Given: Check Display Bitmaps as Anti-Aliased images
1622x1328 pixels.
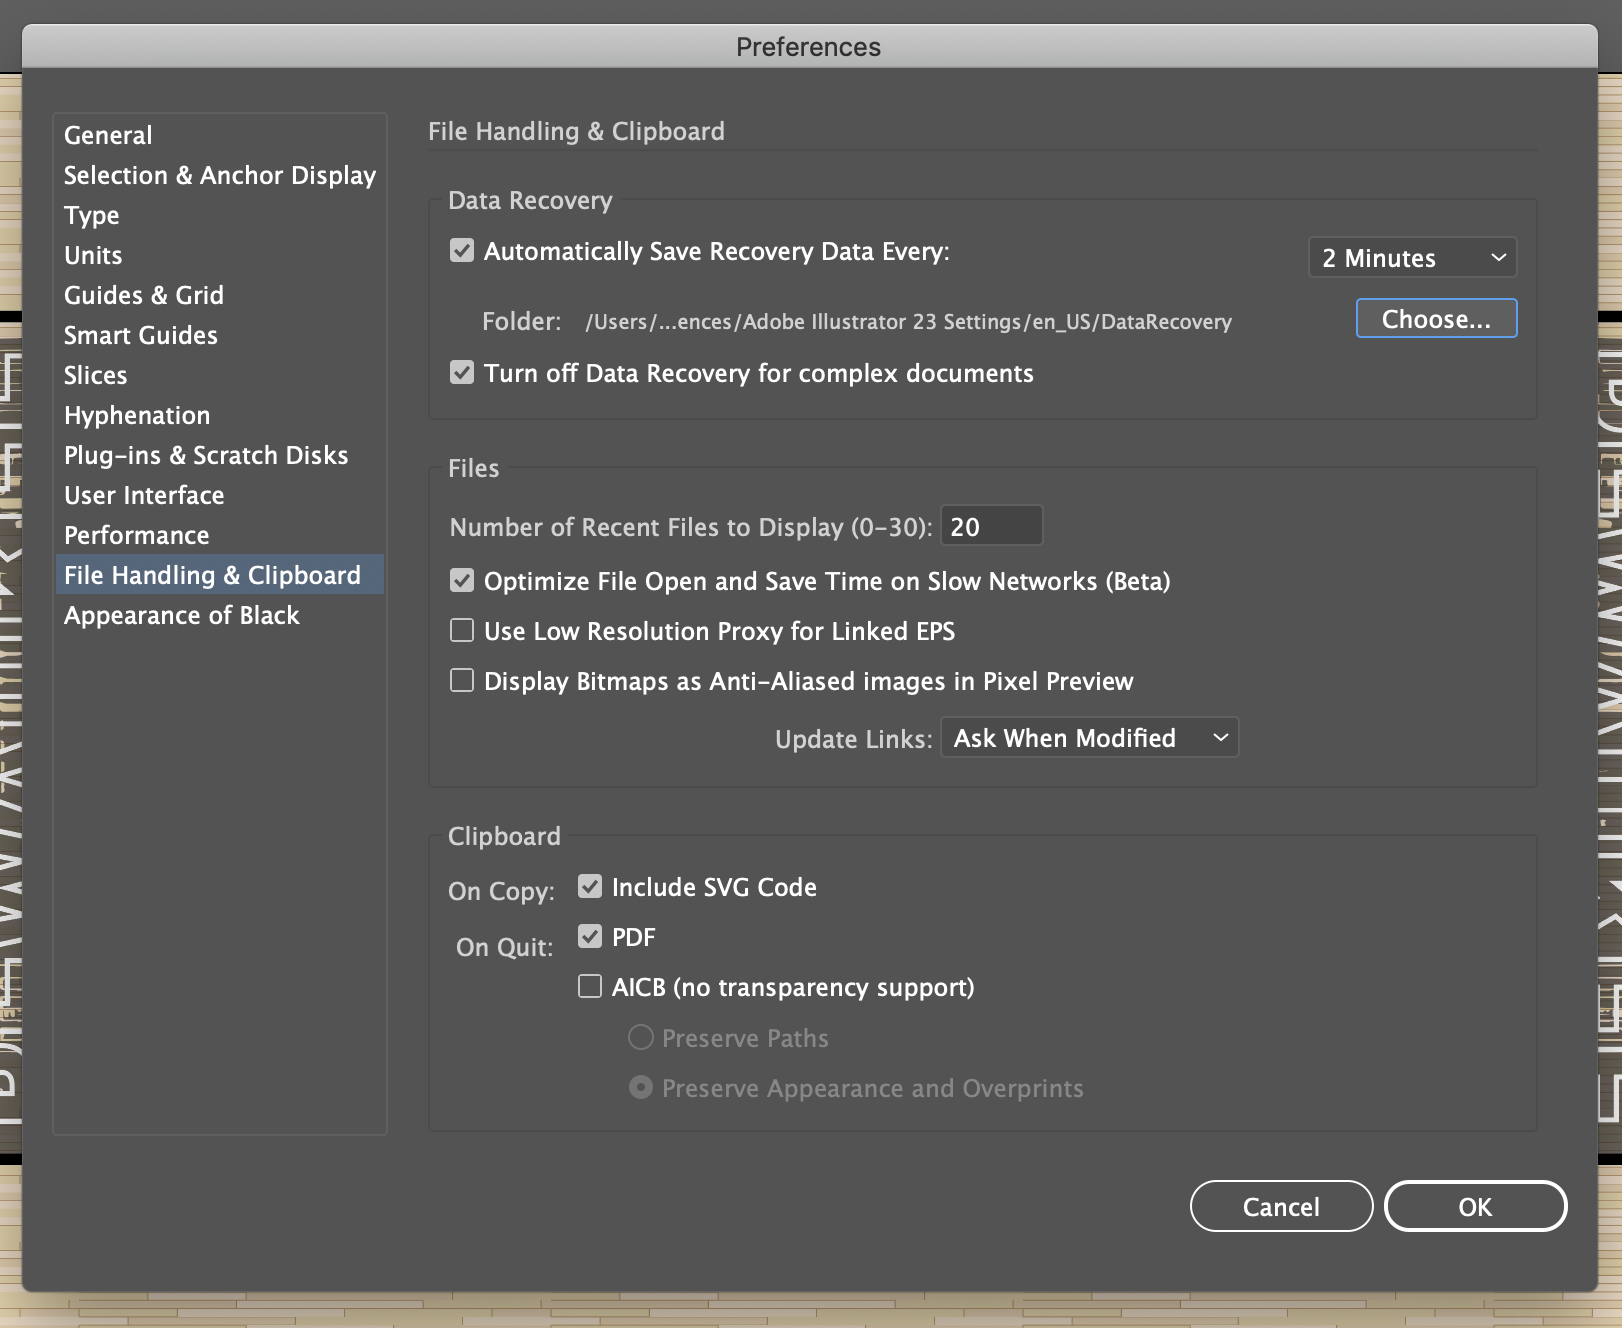Looking at the screenshot, I should [x=461, y=680].
